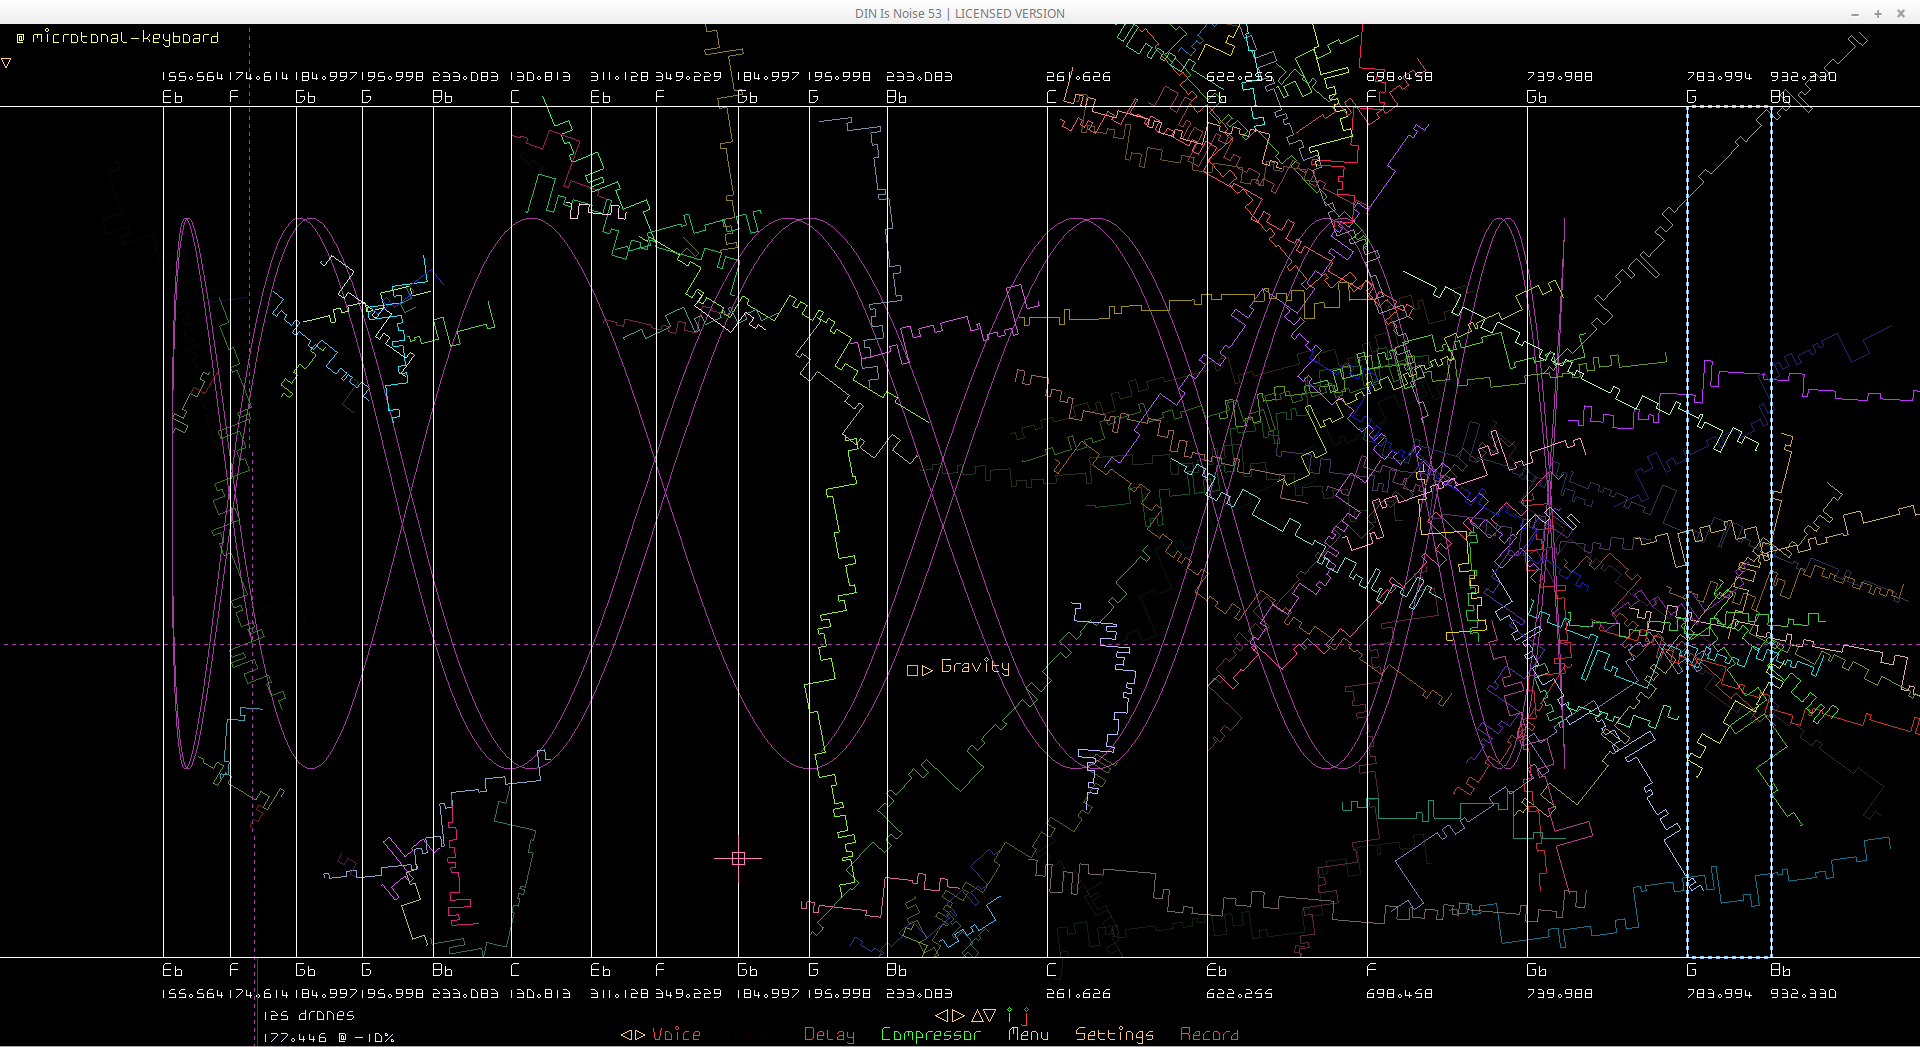Click the Gravity label
Image resolution: width=1920 pixels, height=1047 pixels.
(x=975, y=667)
